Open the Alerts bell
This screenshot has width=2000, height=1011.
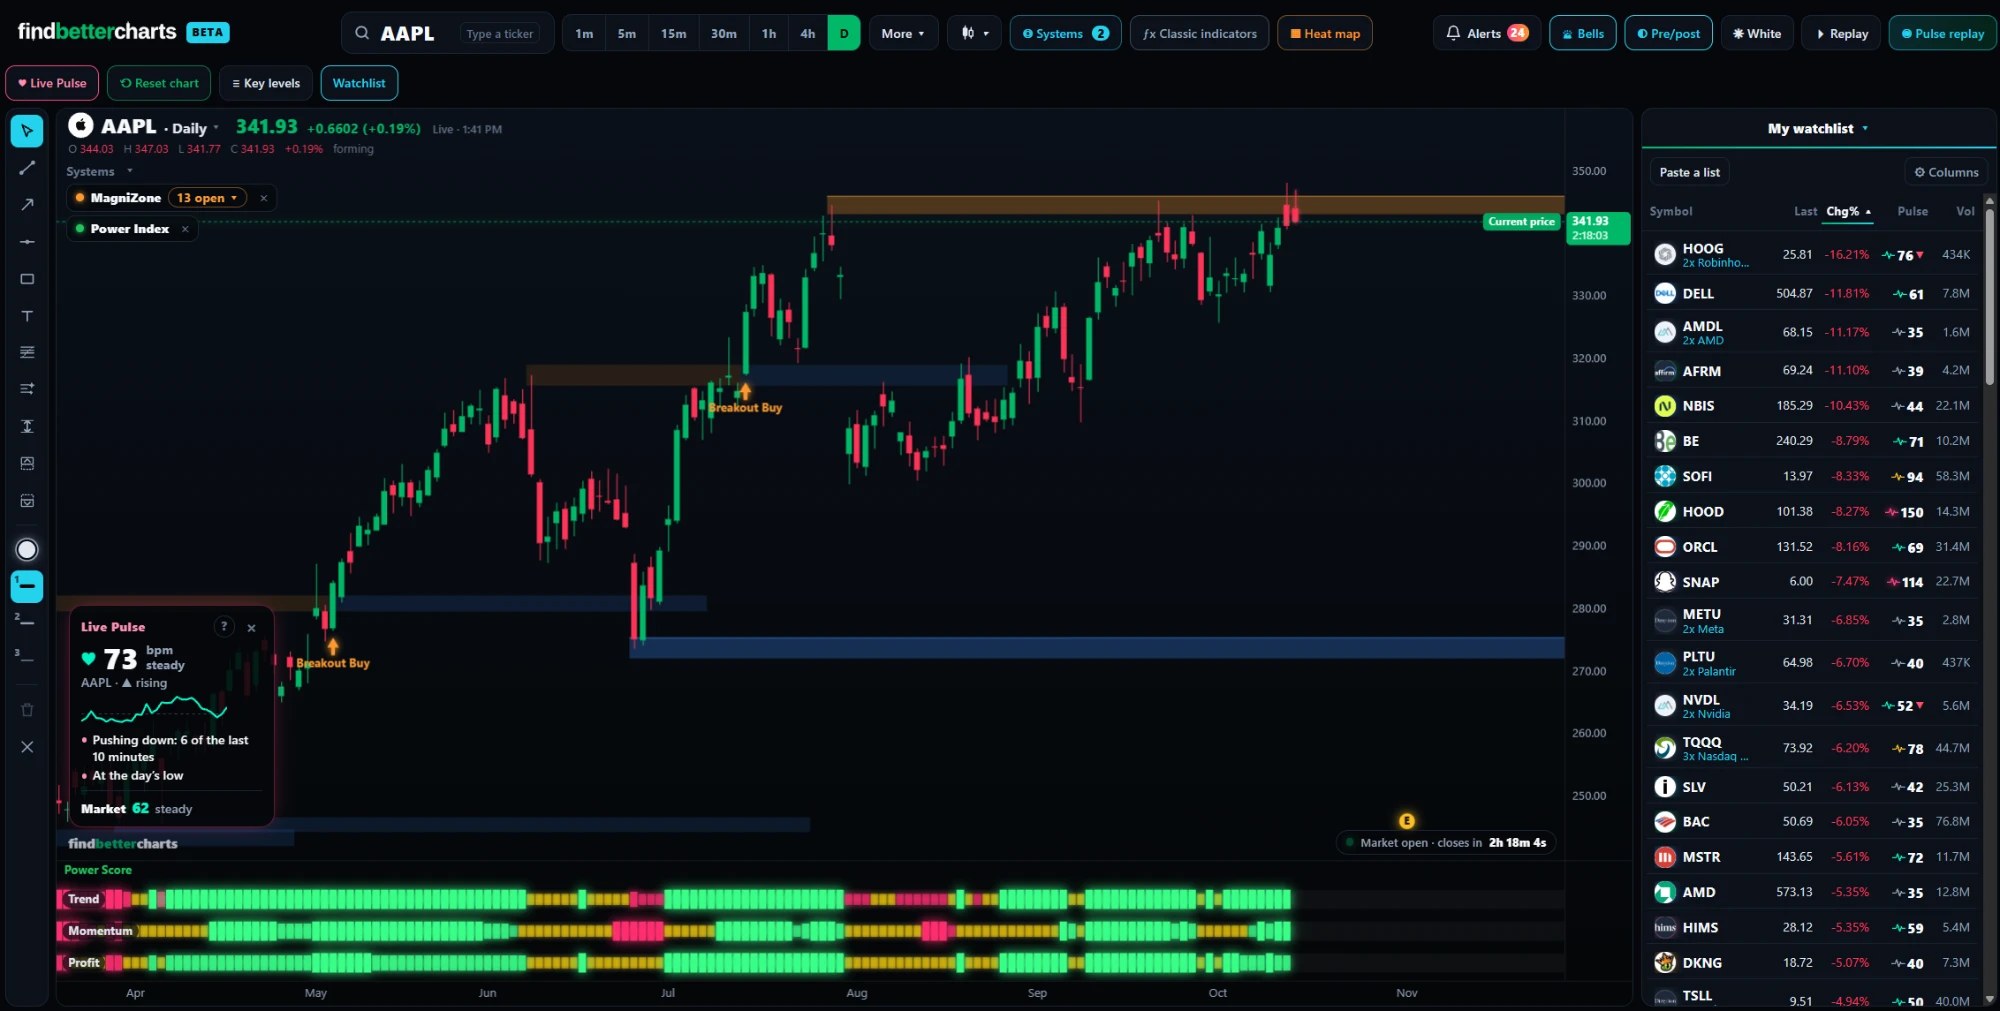point(1486,33)
